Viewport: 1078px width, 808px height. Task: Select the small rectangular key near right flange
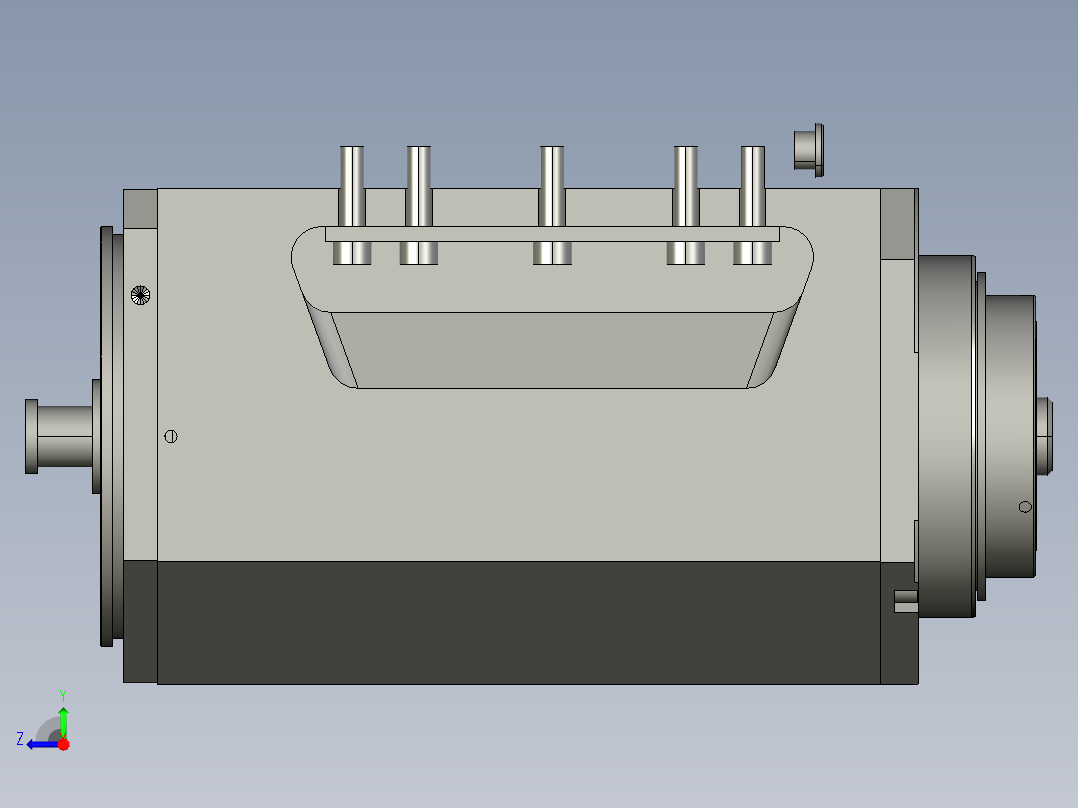click(x=906, y=601)
